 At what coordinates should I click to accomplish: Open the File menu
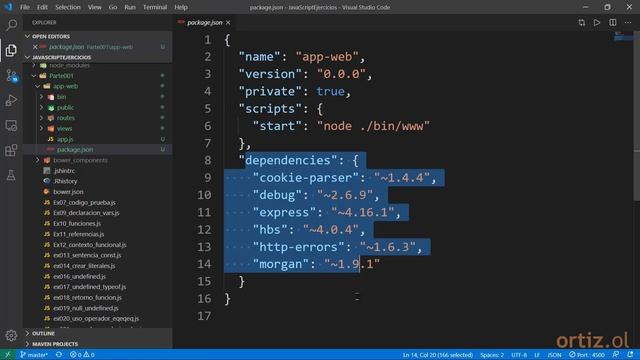point(25,7)
